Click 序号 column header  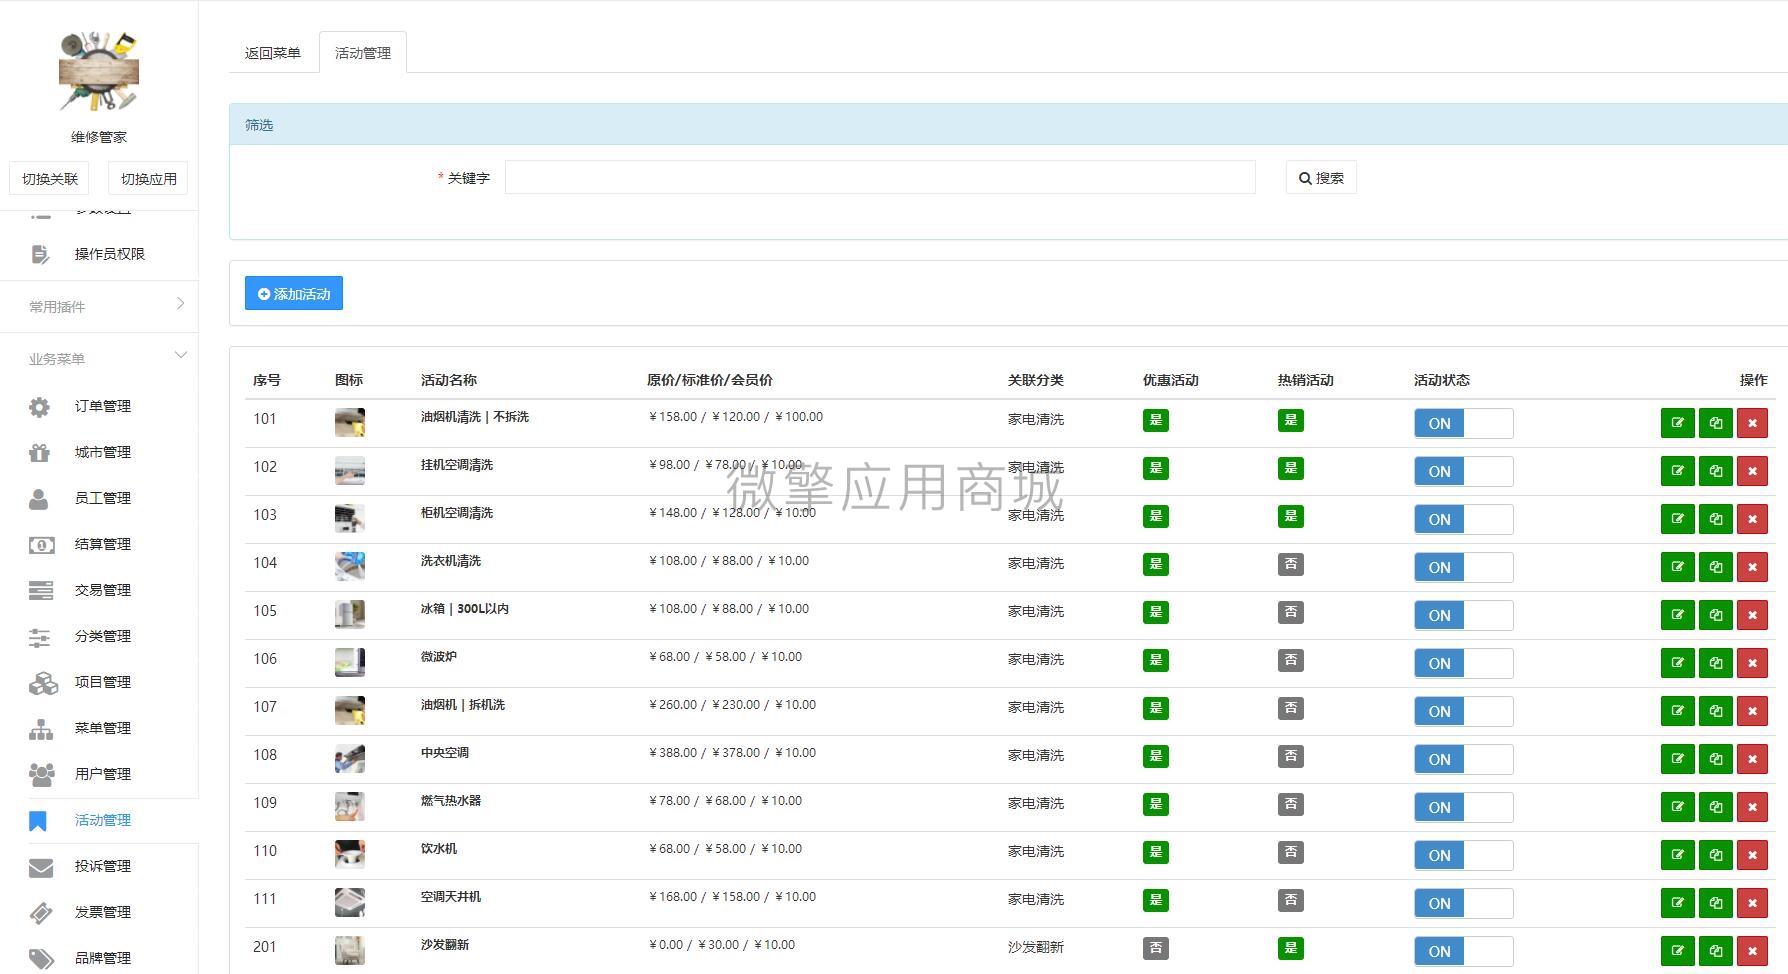(267, 380)
